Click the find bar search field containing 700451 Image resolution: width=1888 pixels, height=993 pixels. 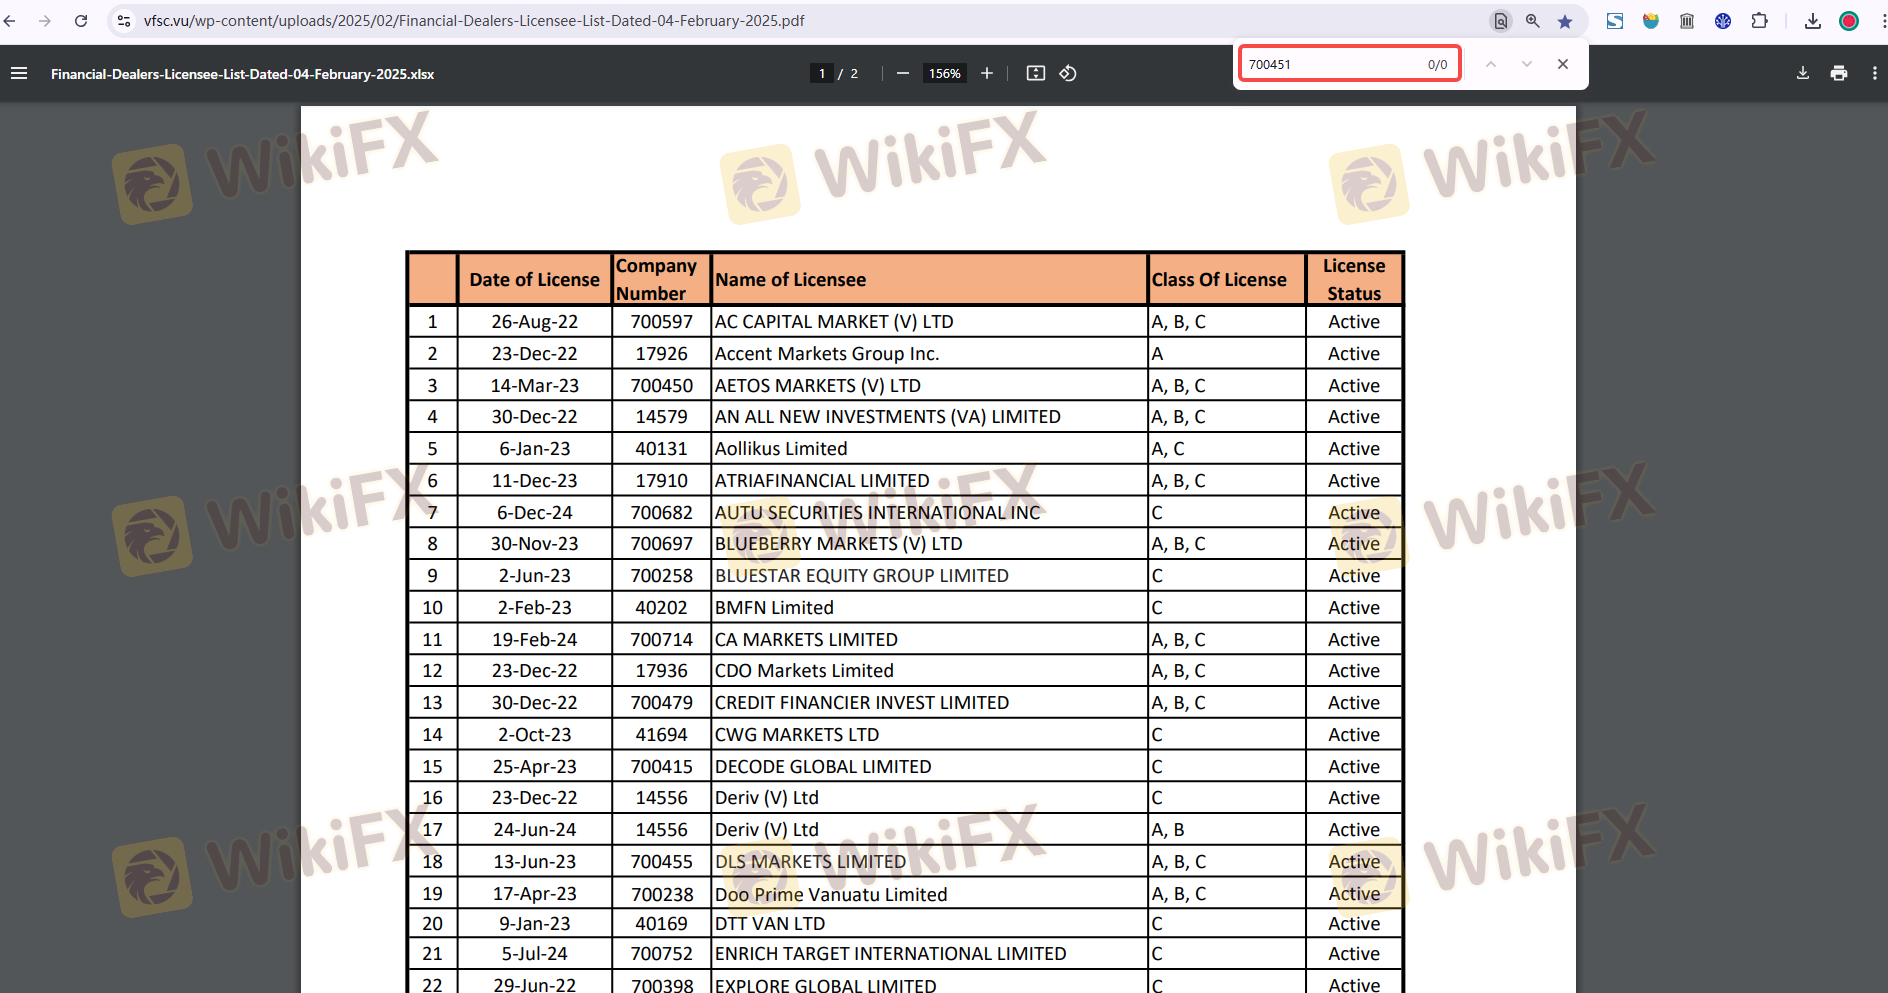click(x=1330, y=64)
